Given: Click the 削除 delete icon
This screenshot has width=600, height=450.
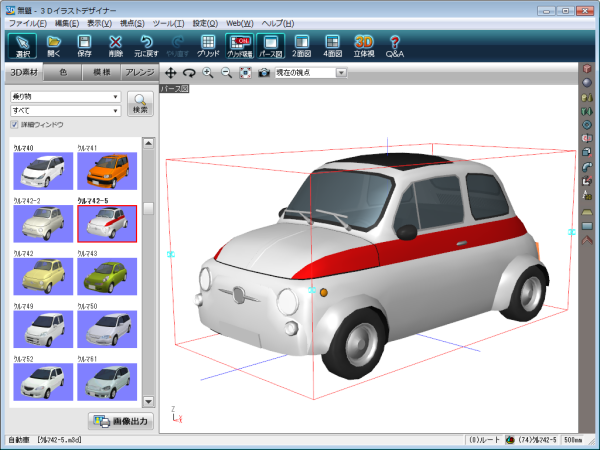Looking at the screenshot, I should [x=115, y=46].
